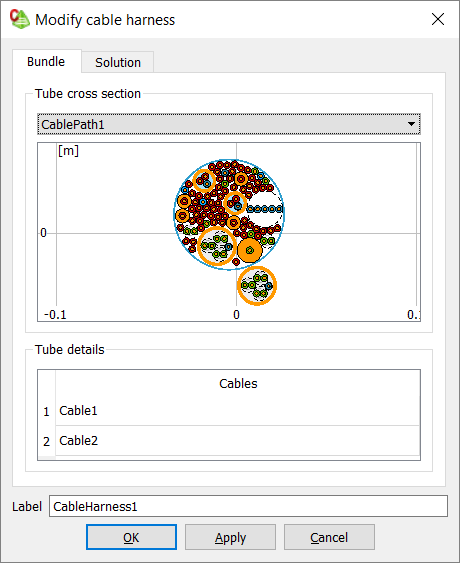Click row header number 2

(47, 441)
